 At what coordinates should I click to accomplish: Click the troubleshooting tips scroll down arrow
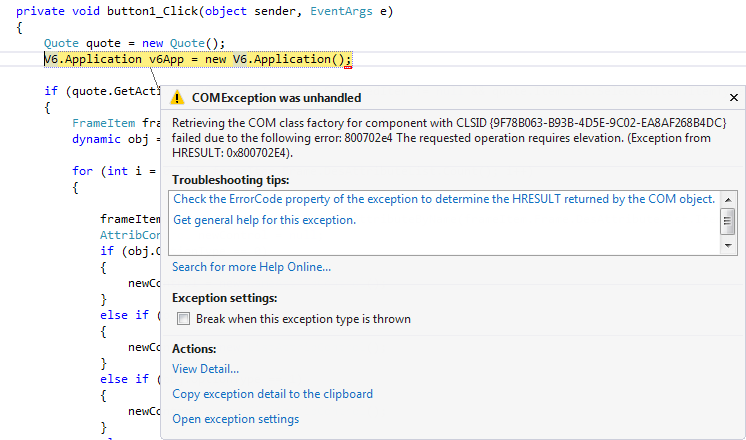(728, 246)
